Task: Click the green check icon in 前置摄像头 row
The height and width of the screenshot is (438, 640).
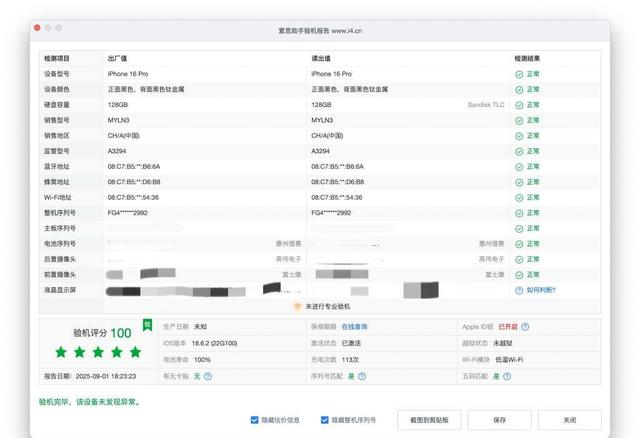Action: pos(519,275)
